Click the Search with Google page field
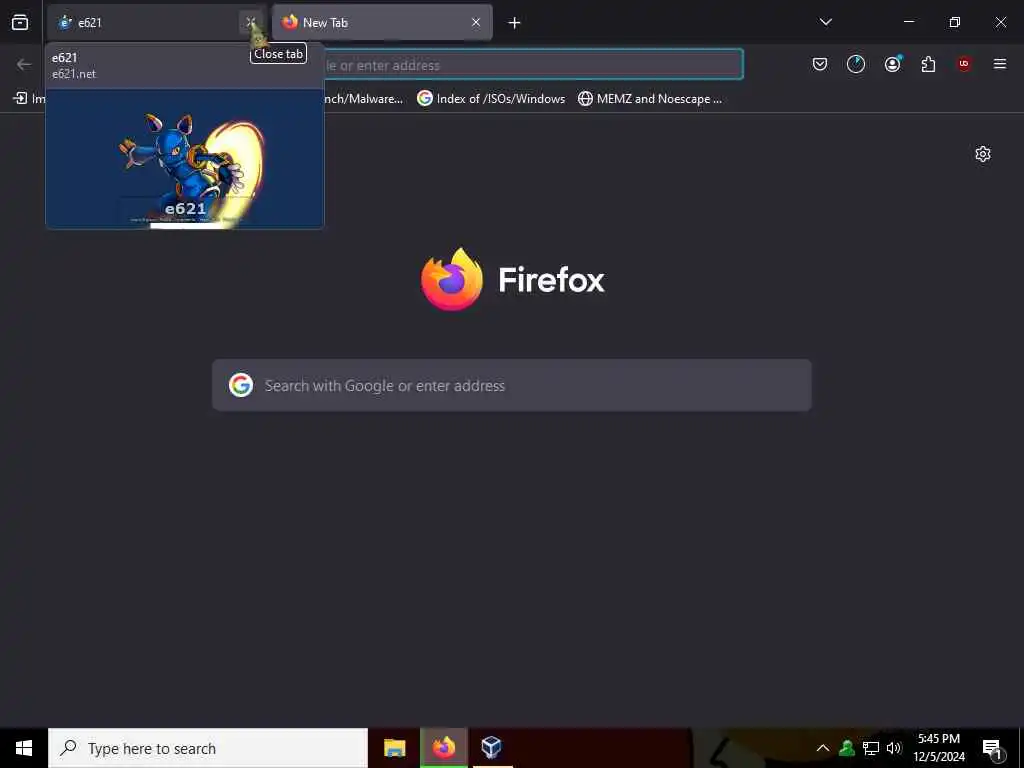The image size is (1024, 768). pos(512,385)
